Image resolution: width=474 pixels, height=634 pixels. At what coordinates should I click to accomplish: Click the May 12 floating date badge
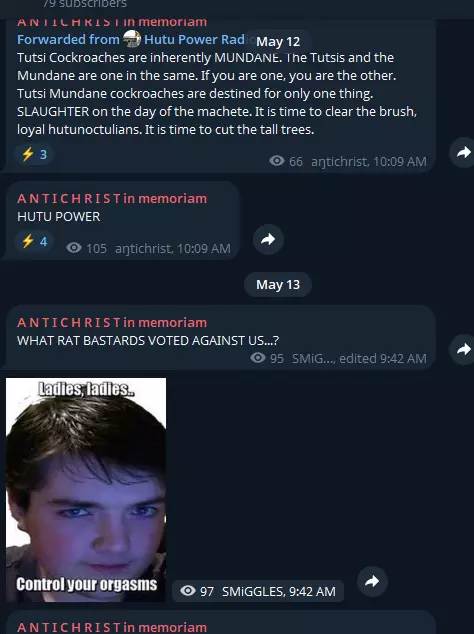(278, 42)
